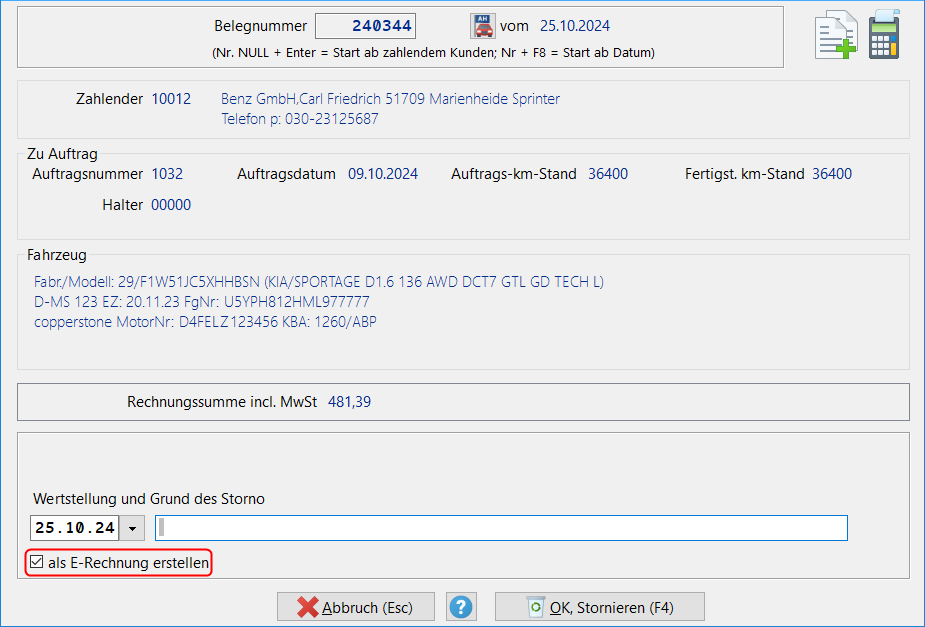
Task: Open help via the blue question mark
Action: (461, 606)
